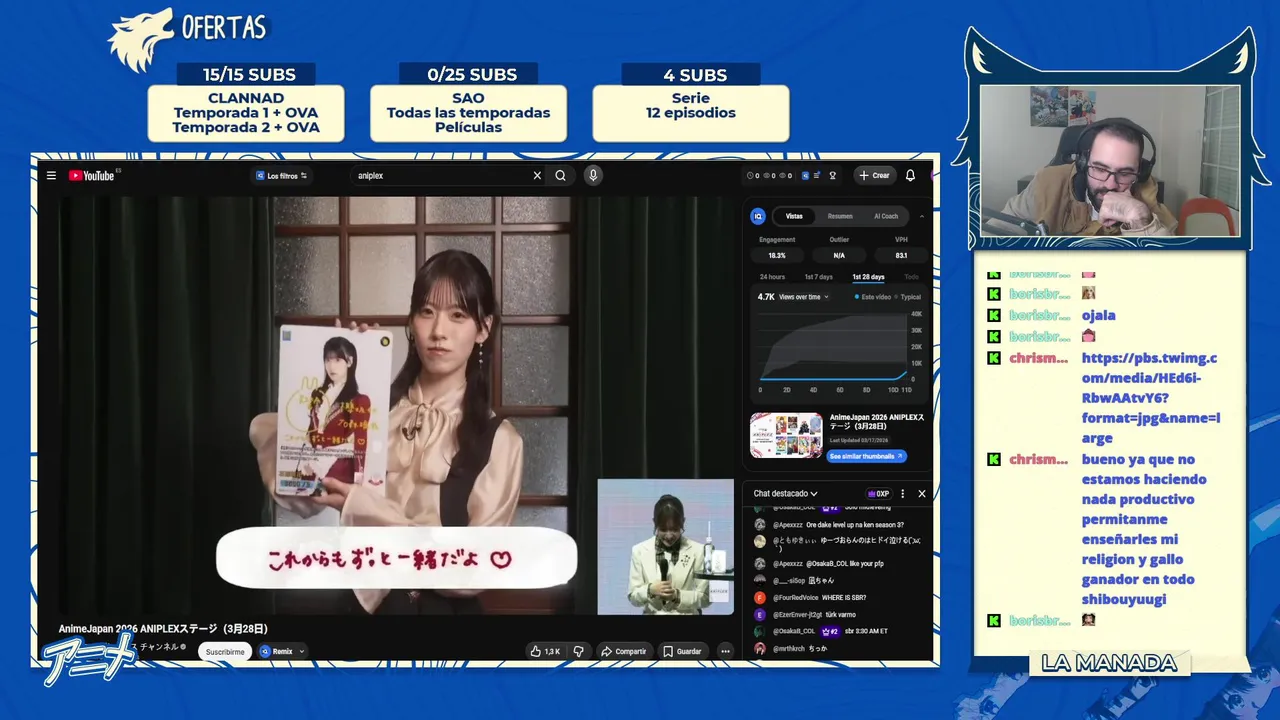Click the CLANNAD offer card
Image resolution: width=1280 pixels, height=720 pixels.
[x=246, y=112]
